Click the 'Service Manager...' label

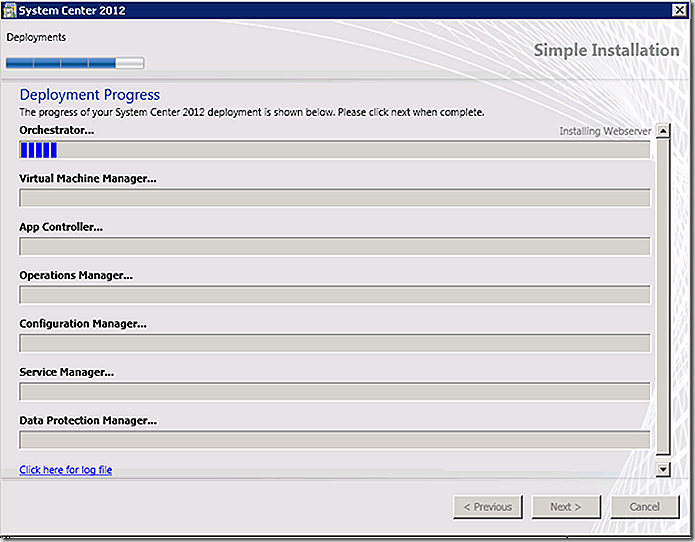(x=66, y=372)
